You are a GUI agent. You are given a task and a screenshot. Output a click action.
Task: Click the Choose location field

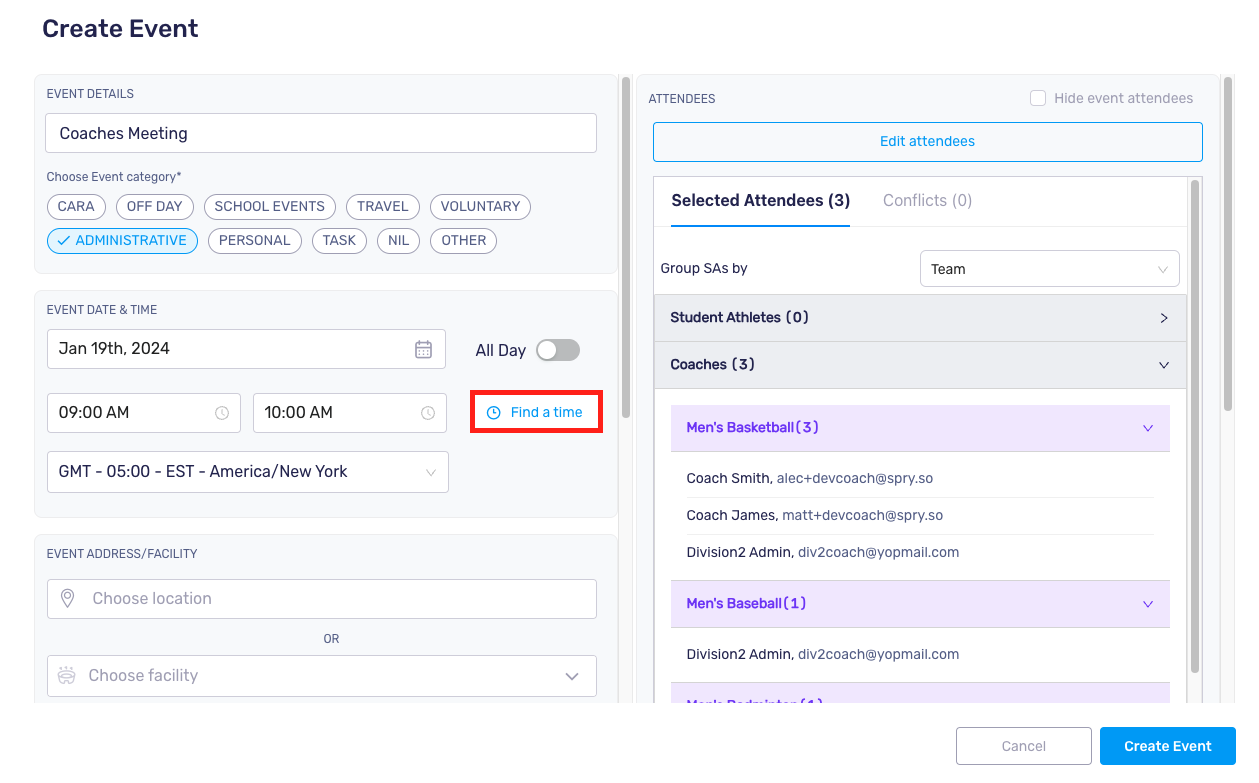[322, 599]
